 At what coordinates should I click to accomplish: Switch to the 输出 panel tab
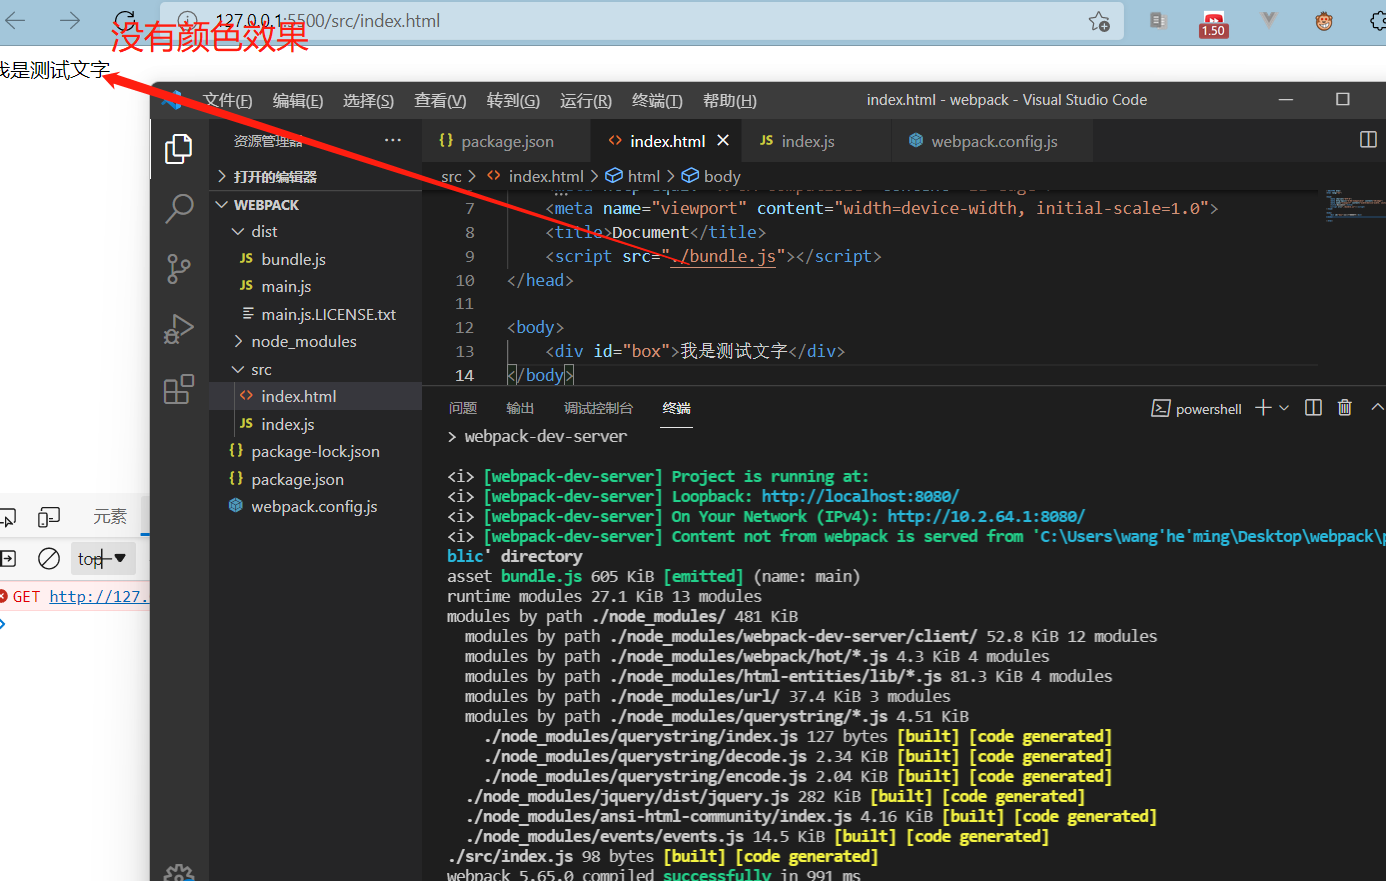(520, 408)
